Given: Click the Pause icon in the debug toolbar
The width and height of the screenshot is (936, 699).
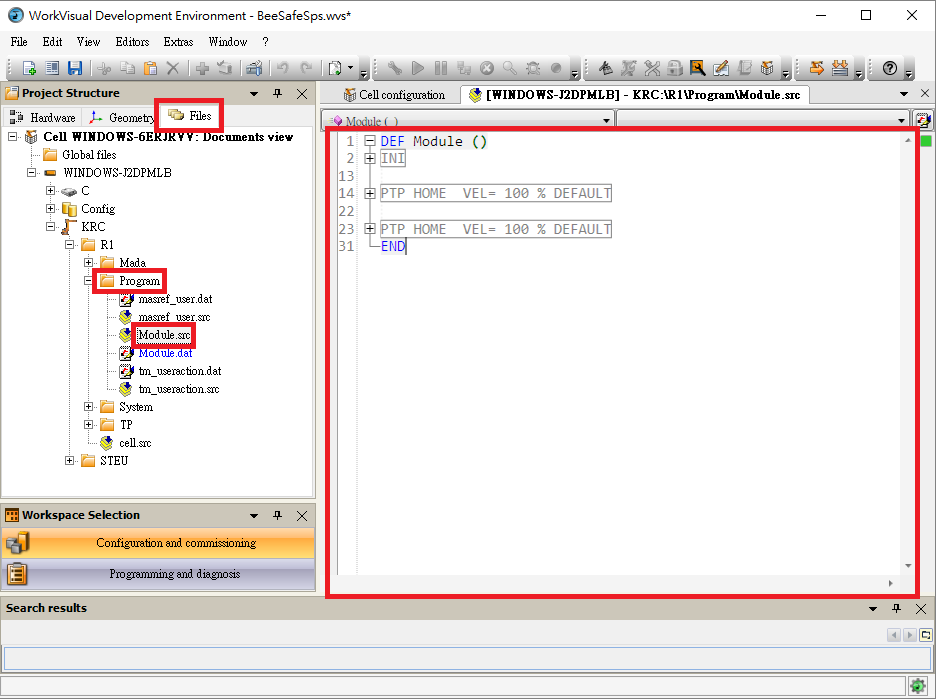Looking at the screenshot, I should click(441, 68).
